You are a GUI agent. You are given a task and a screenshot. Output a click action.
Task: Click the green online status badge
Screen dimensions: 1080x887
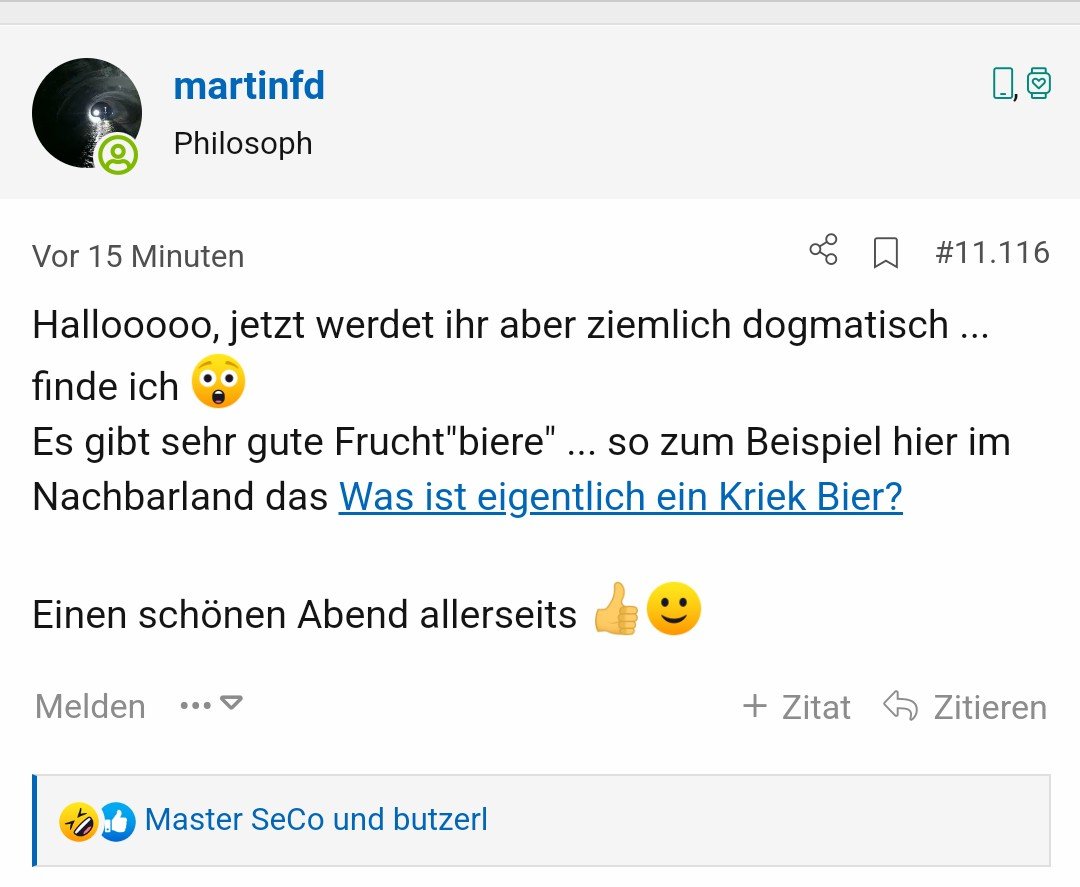(118, 154)
